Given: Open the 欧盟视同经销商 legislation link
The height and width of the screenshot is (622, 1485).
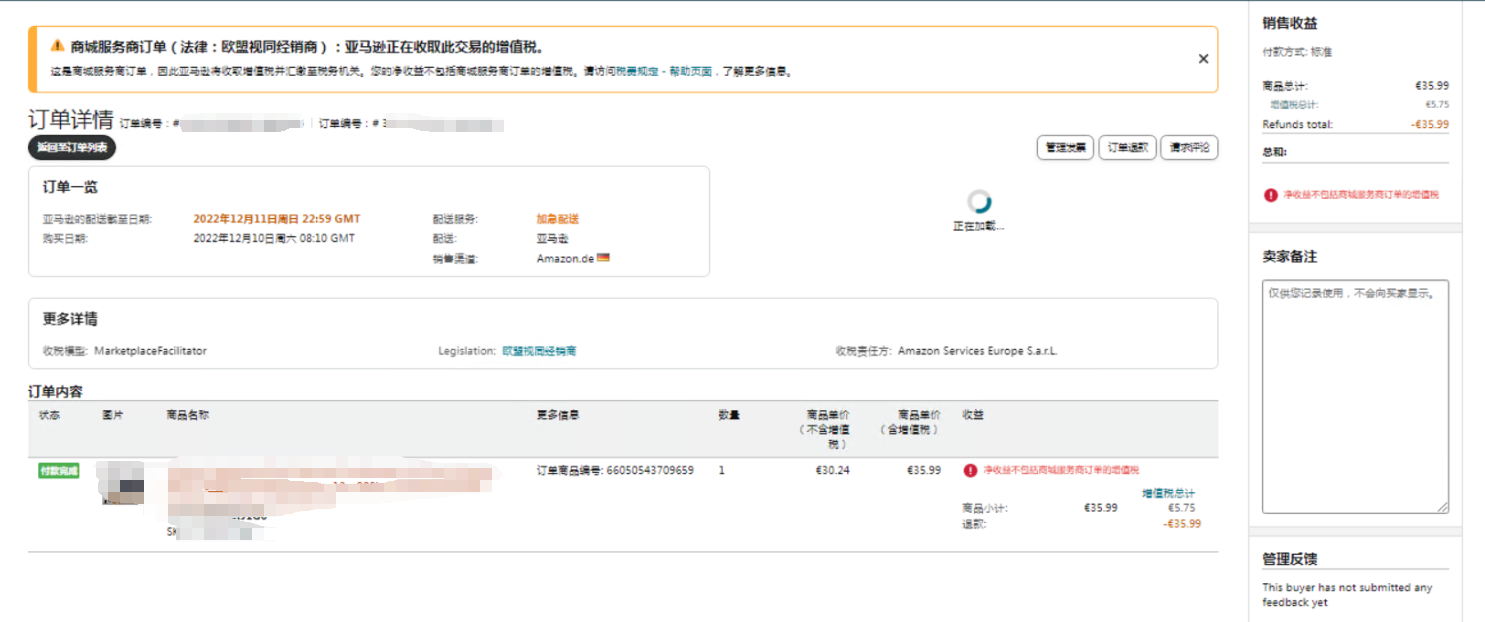Looking at the screenshot, I should [539, 351].
